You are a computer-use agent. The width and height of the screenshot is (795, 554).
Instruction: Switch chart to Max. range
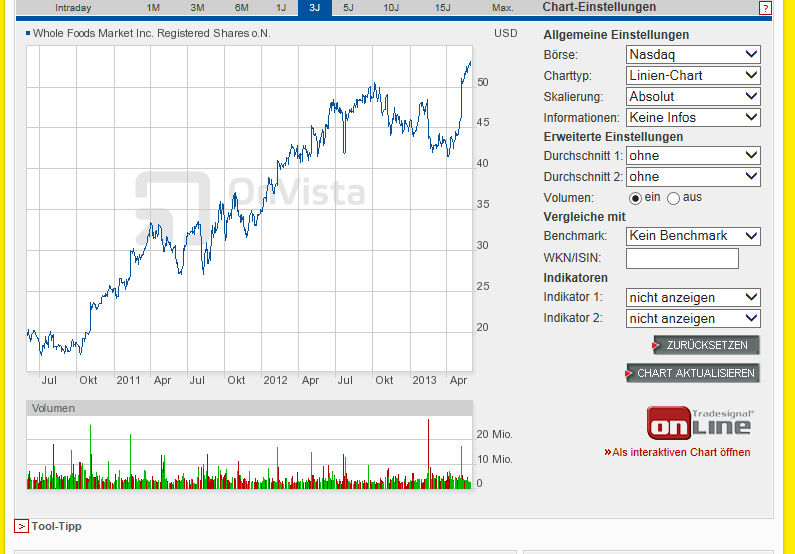[502, 8]
